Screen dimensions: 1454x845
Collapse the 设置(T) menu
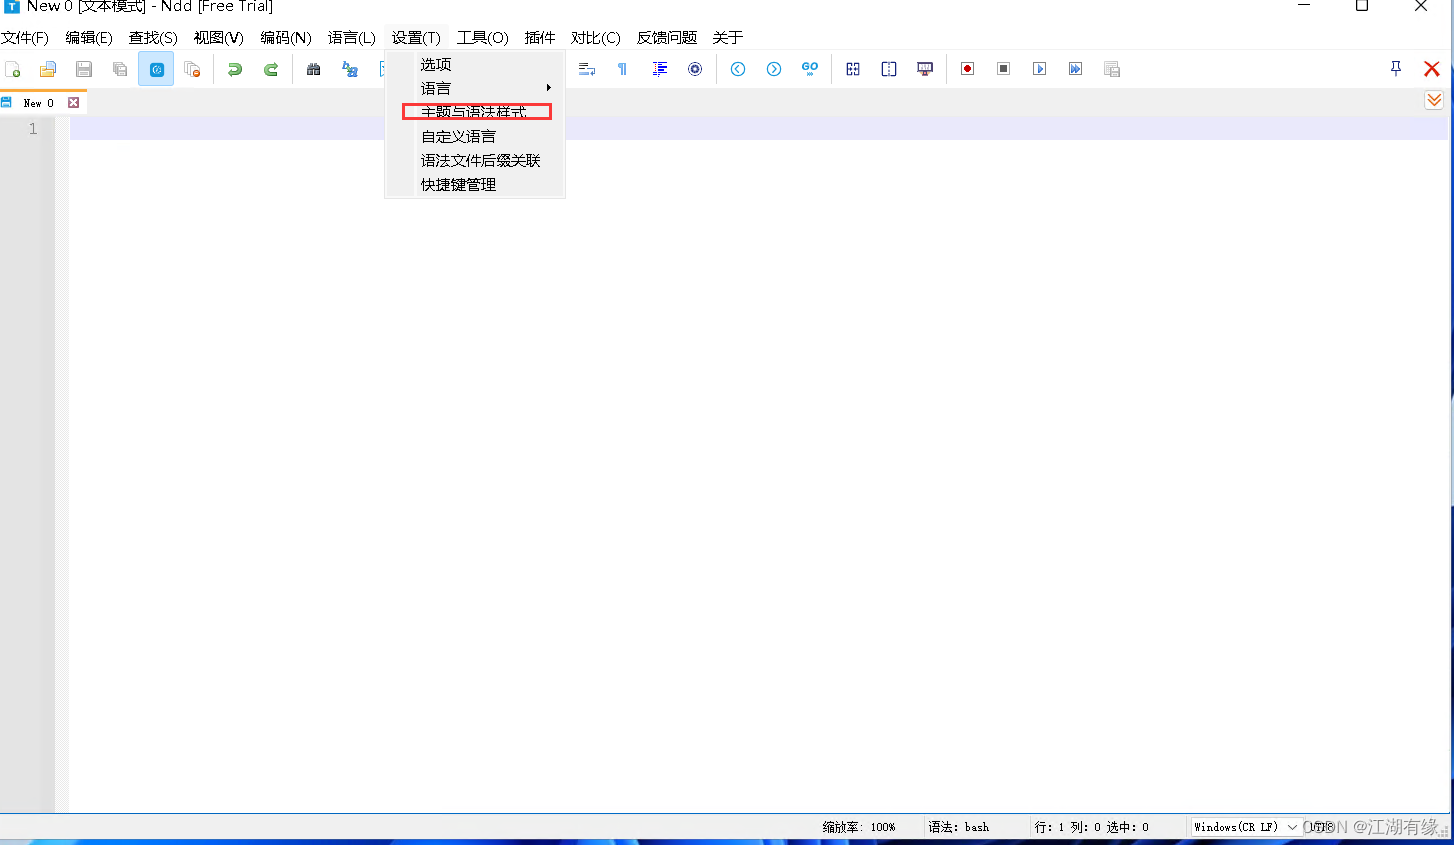(x=416, y=38)
